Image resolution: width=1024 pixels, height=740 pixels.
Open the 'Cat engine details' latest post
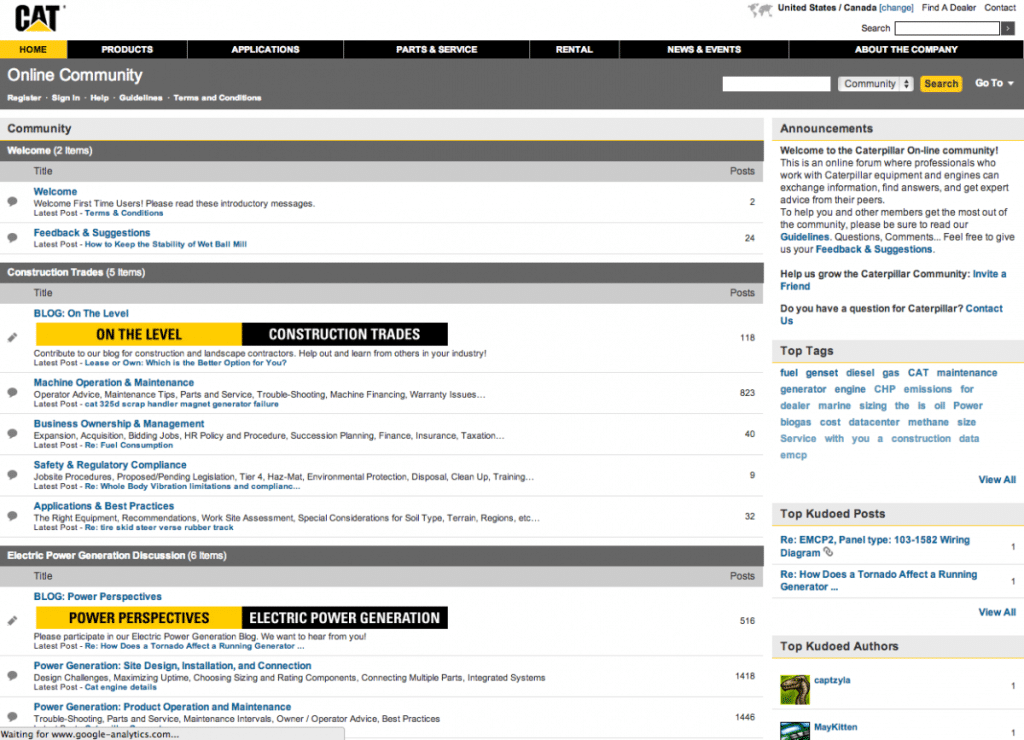point(121,687)
